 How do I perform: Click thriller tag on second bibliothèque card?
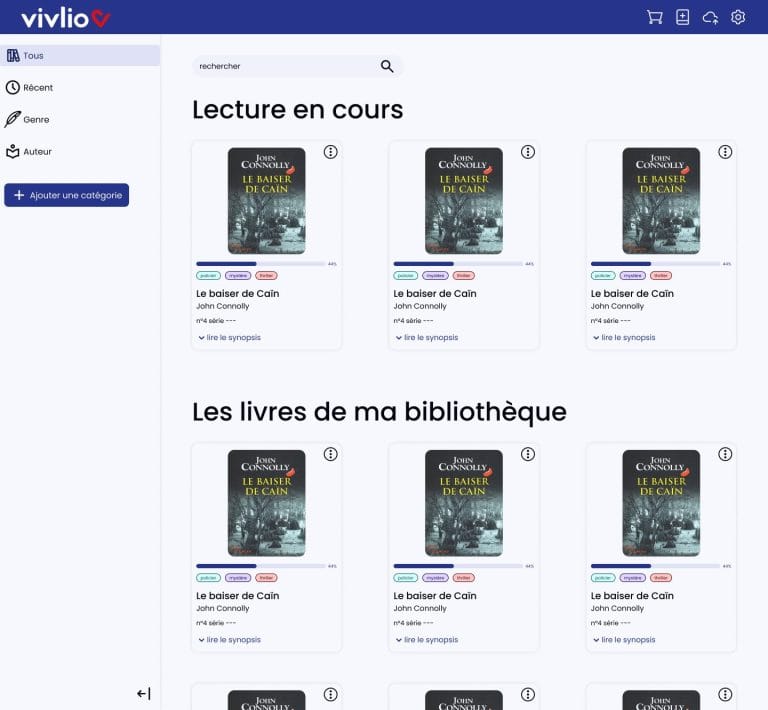[464, 578]
